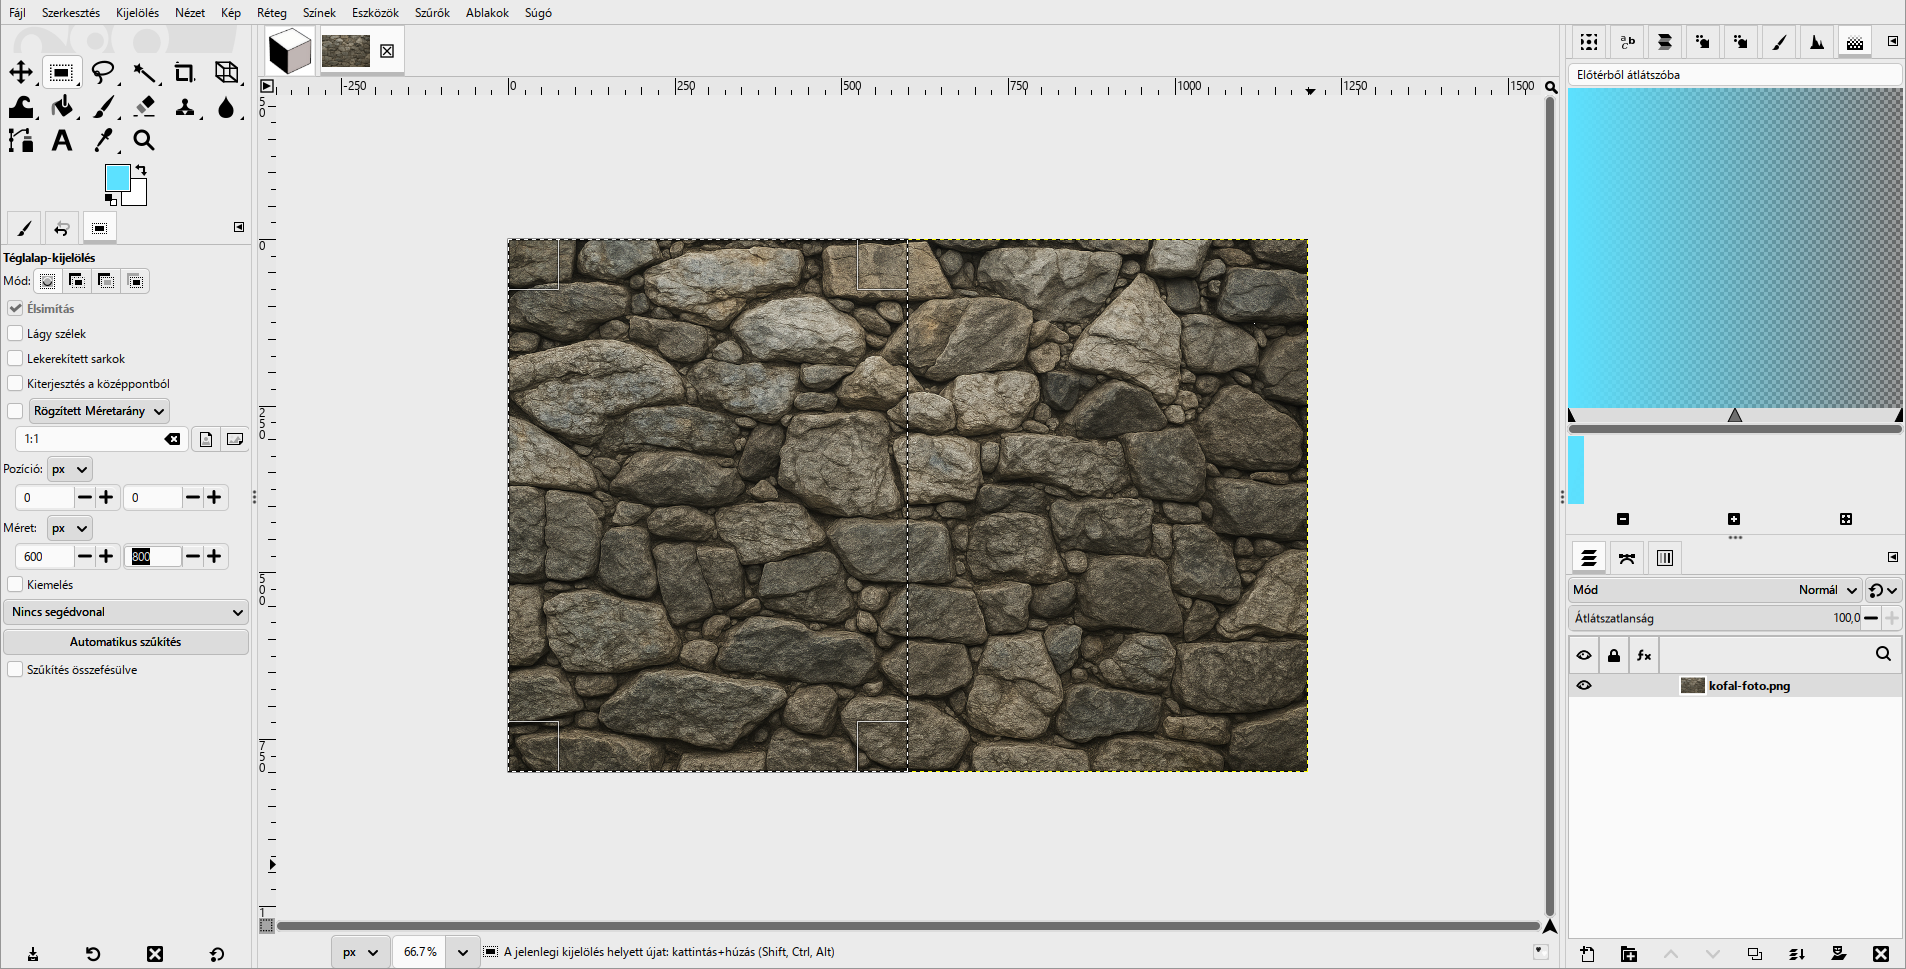Click the cyan foreground color swatch
Screen dimensions: 1906x969
click(x=117, y=178)
